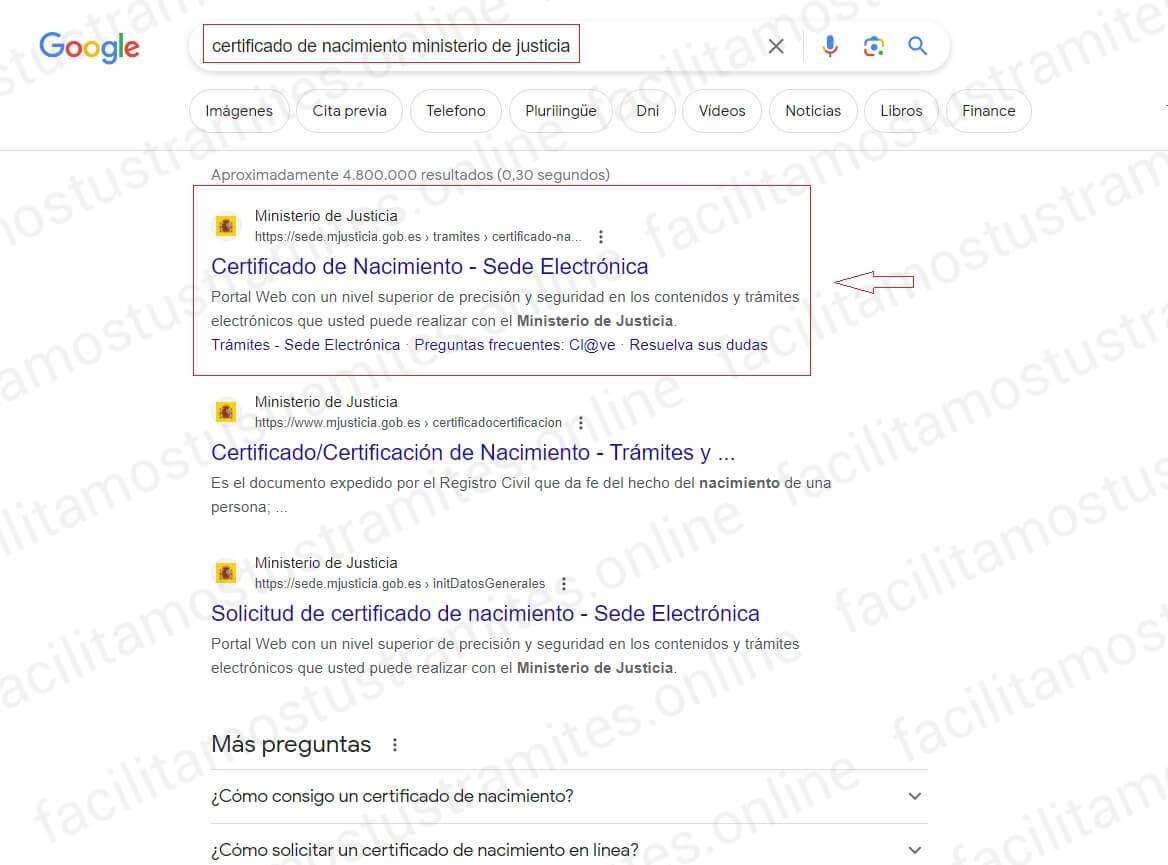Open Google Lens image search
This screenshot has width=1168, height=865.
874,44
